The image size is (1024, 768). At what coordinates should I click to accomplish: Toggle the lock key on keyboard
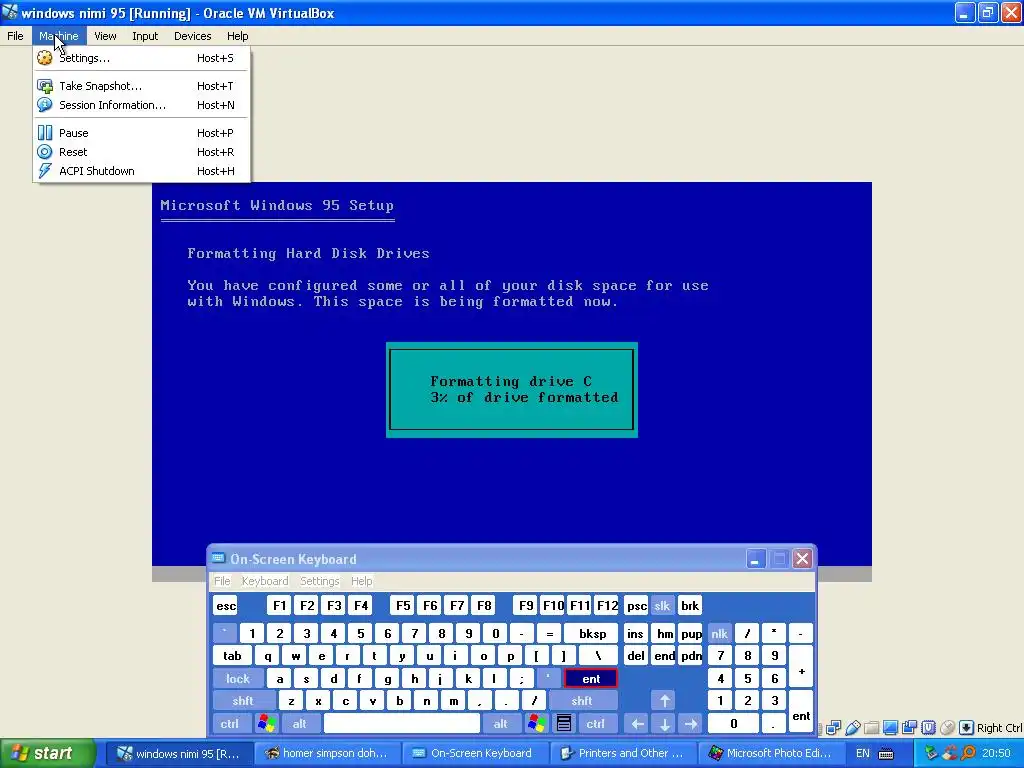click(238, 679)
